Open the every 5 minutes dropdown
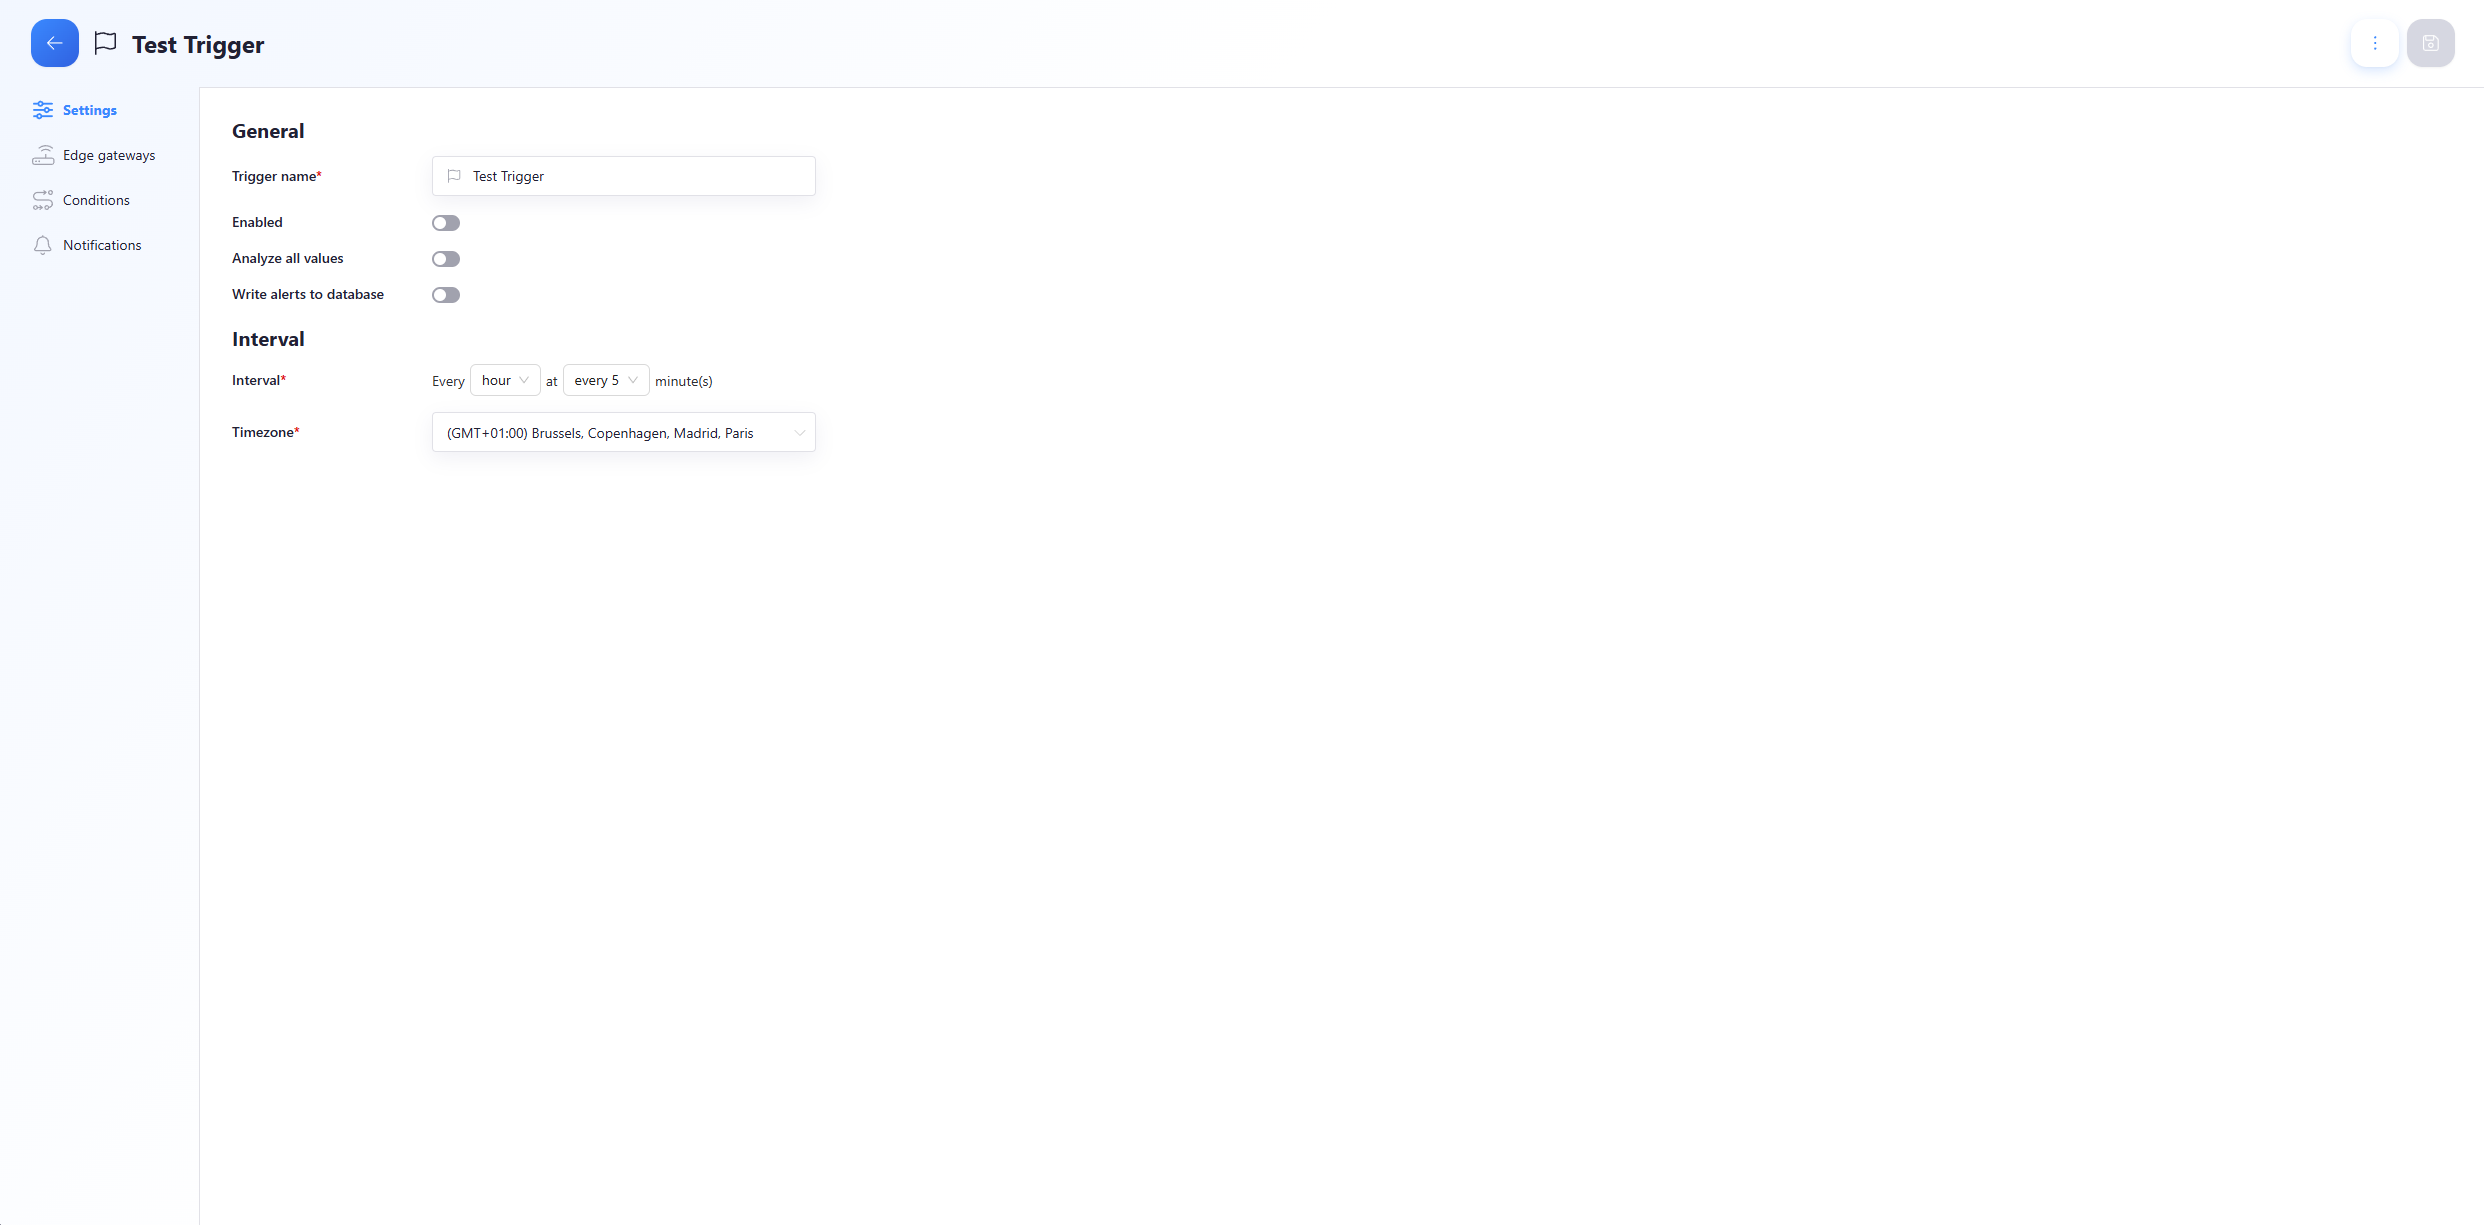2484x1225 pixels. (606, 380)
